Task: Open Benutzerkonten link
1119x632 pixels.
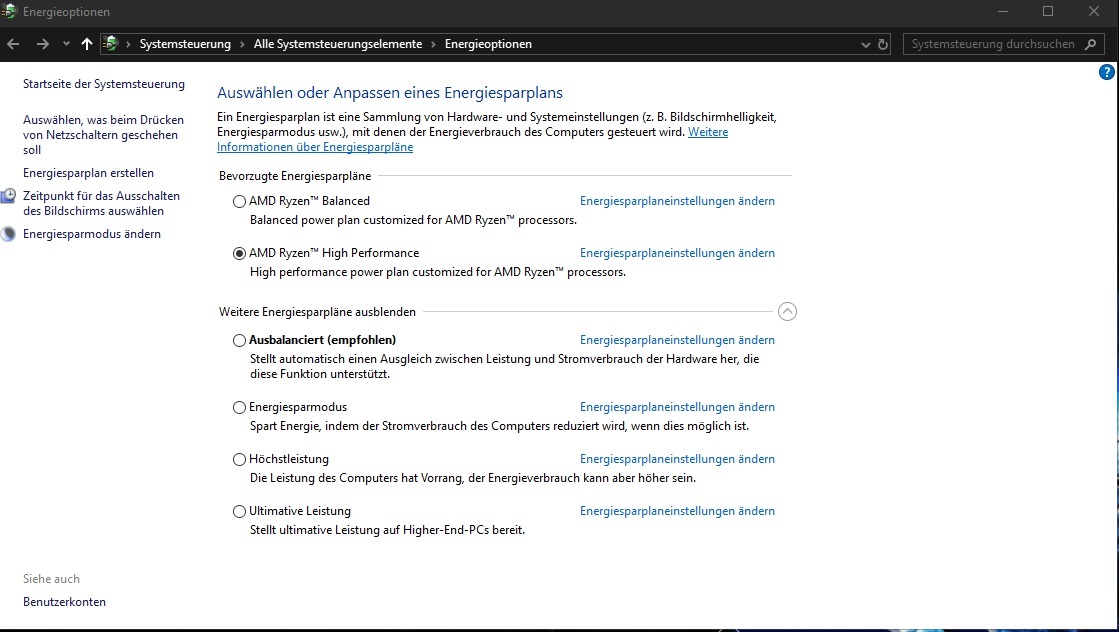Action: [x=64, y=602]
